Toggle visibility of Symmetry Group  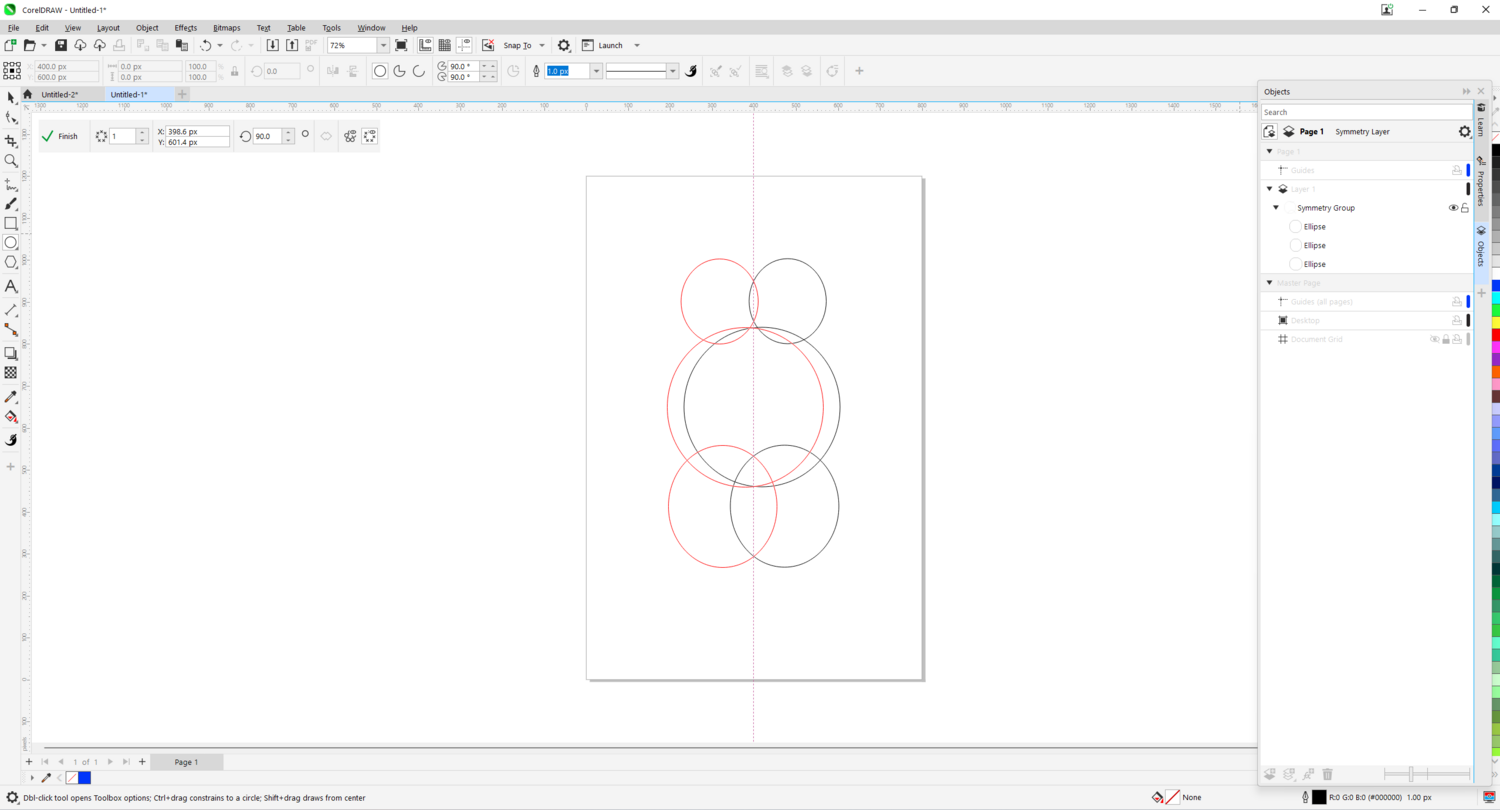tap(1453, 208)
